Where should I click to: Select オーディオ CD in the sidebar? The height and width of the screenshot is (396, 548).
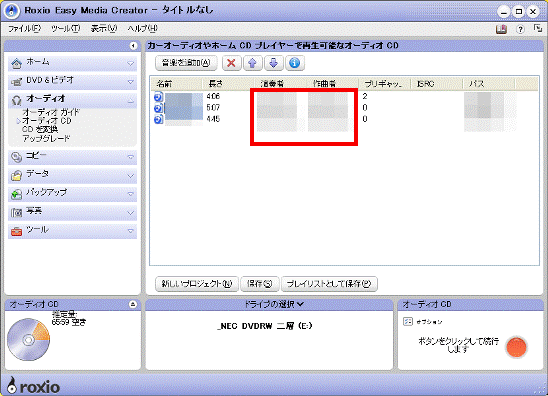pyautogui.click(x=47, y=121)
